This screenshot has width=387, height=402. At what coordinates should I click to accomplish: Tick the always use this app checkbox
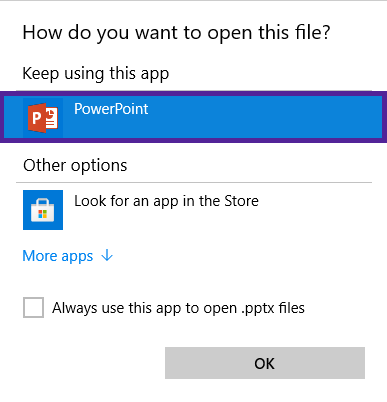[33, 307]
